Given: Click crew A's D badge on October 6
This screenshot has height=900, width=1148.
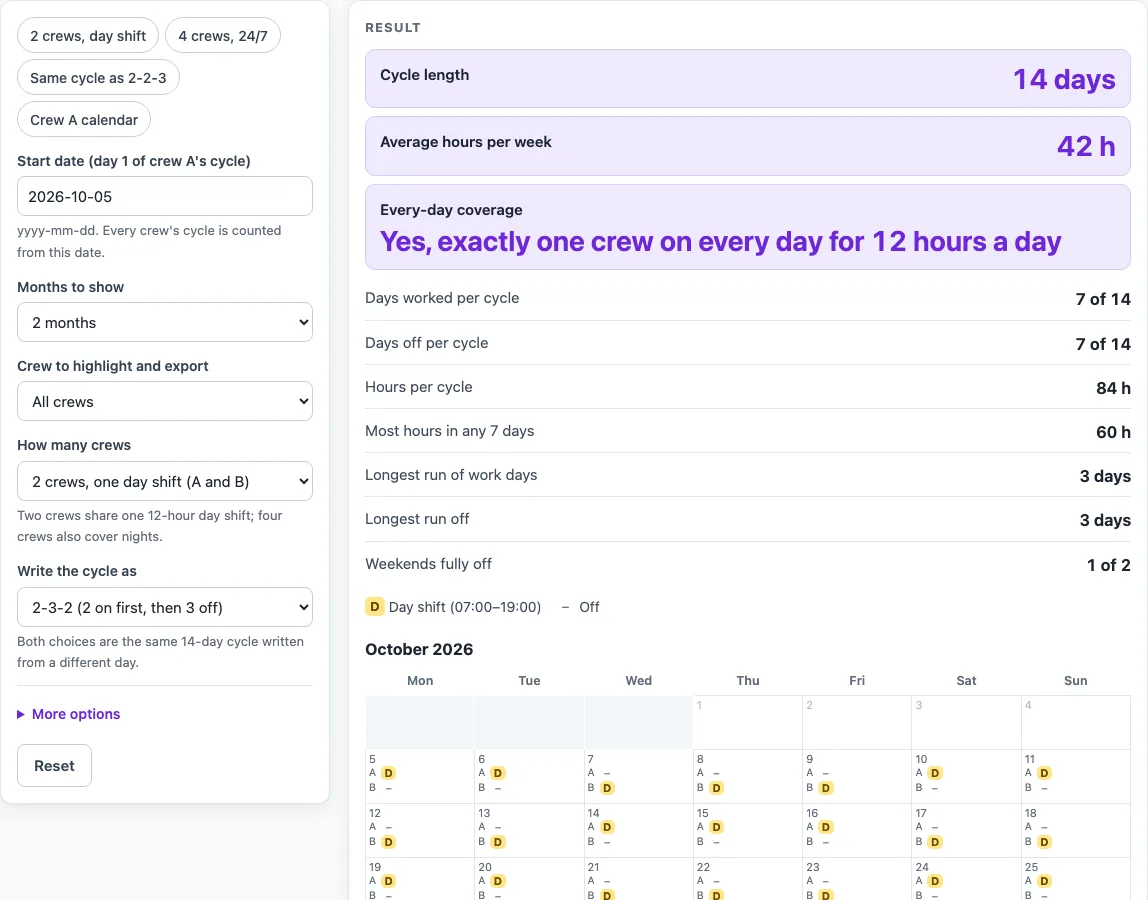Looking at the screenshot, I should (x=498, y=773).
